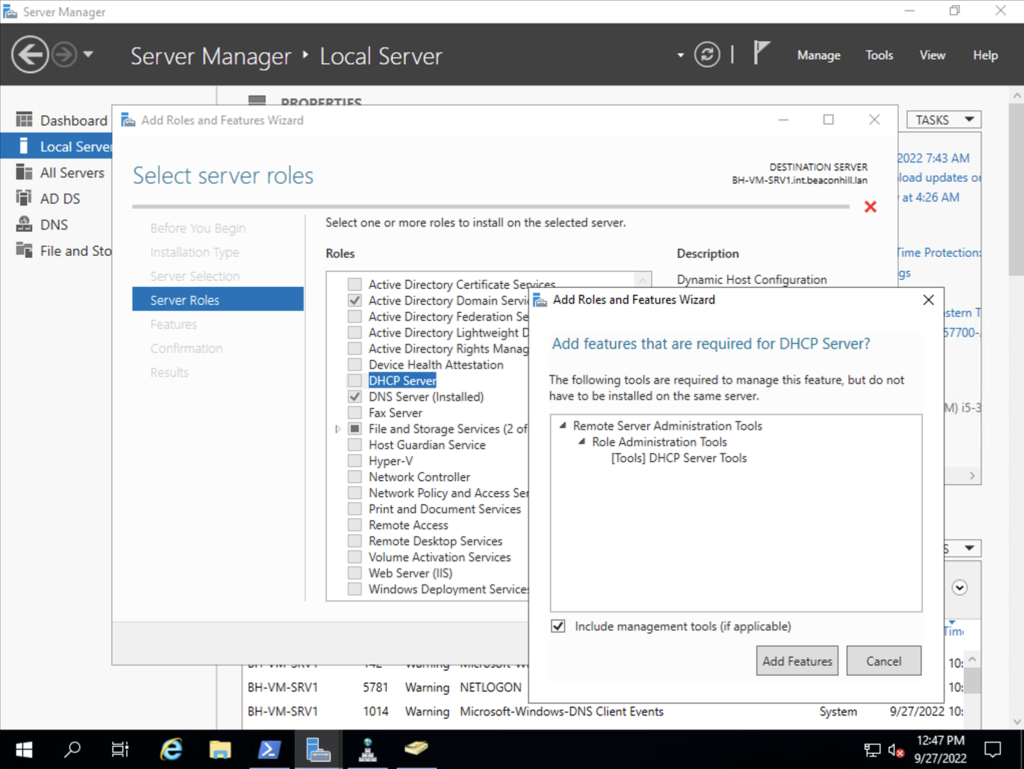Select Network Controller role text

(x=419, y=477)
